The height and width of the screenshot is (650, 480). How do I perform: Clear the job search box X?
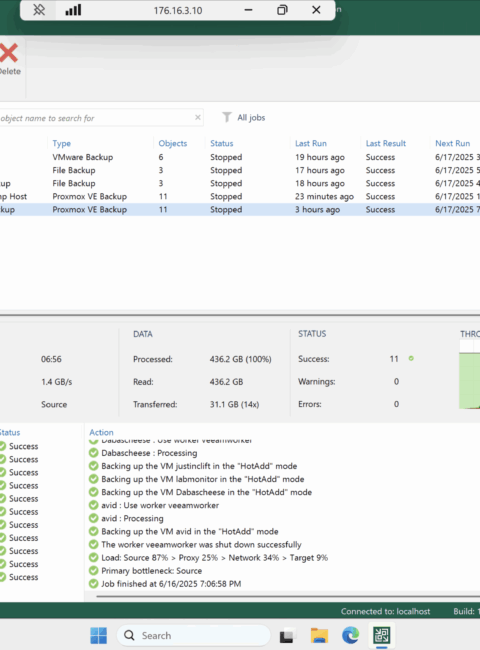[198, 117]
